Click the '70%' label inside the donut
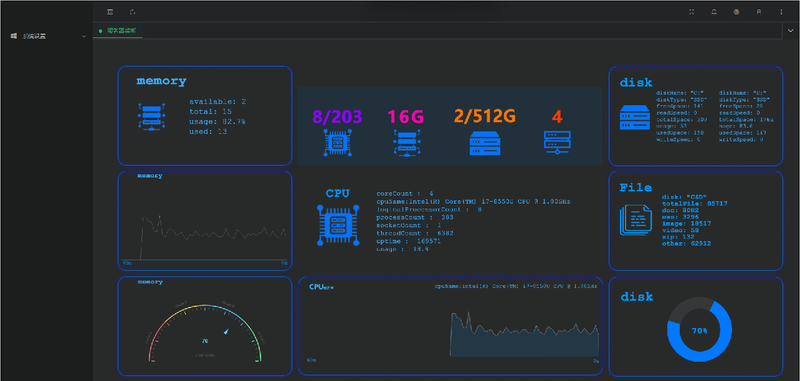This screenshot has width=800, height=381. click(699, 331)
